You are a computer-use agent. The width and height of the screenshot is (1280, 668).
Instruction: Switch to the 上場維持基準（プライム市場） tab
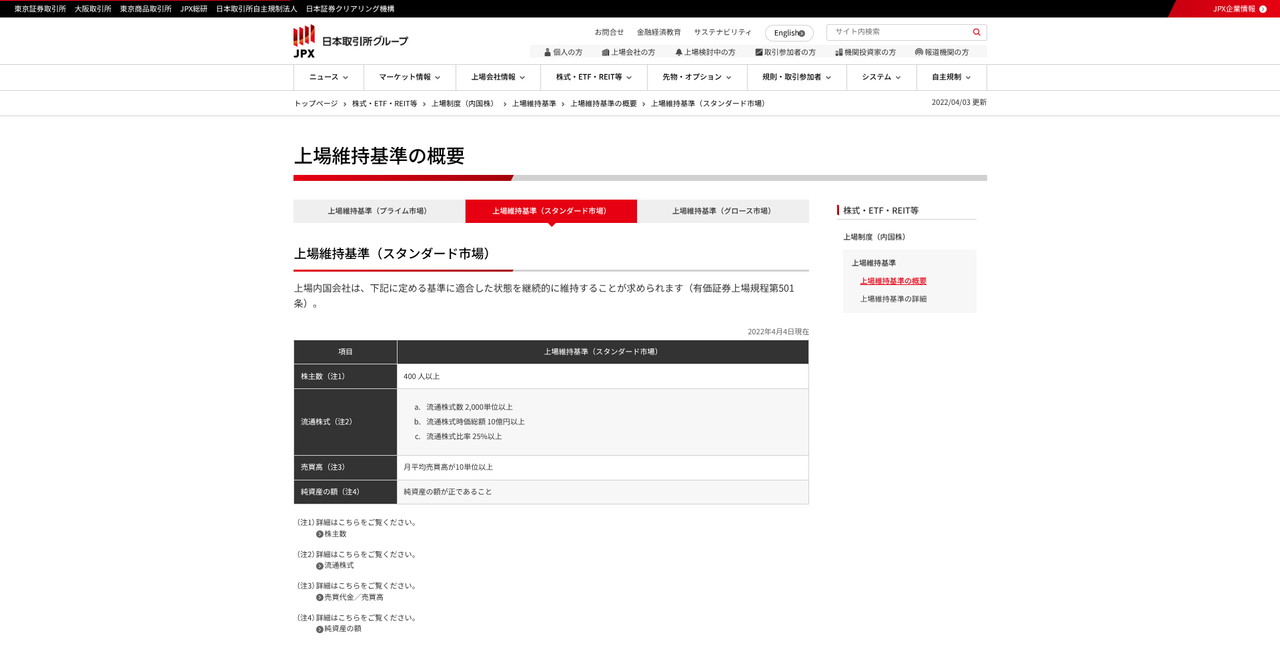point(378,211)
